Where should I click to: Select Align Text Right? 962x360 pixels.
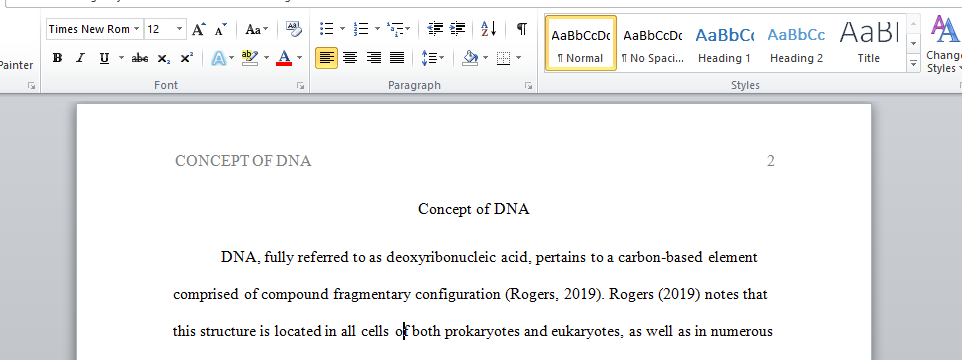pos(374,58)
